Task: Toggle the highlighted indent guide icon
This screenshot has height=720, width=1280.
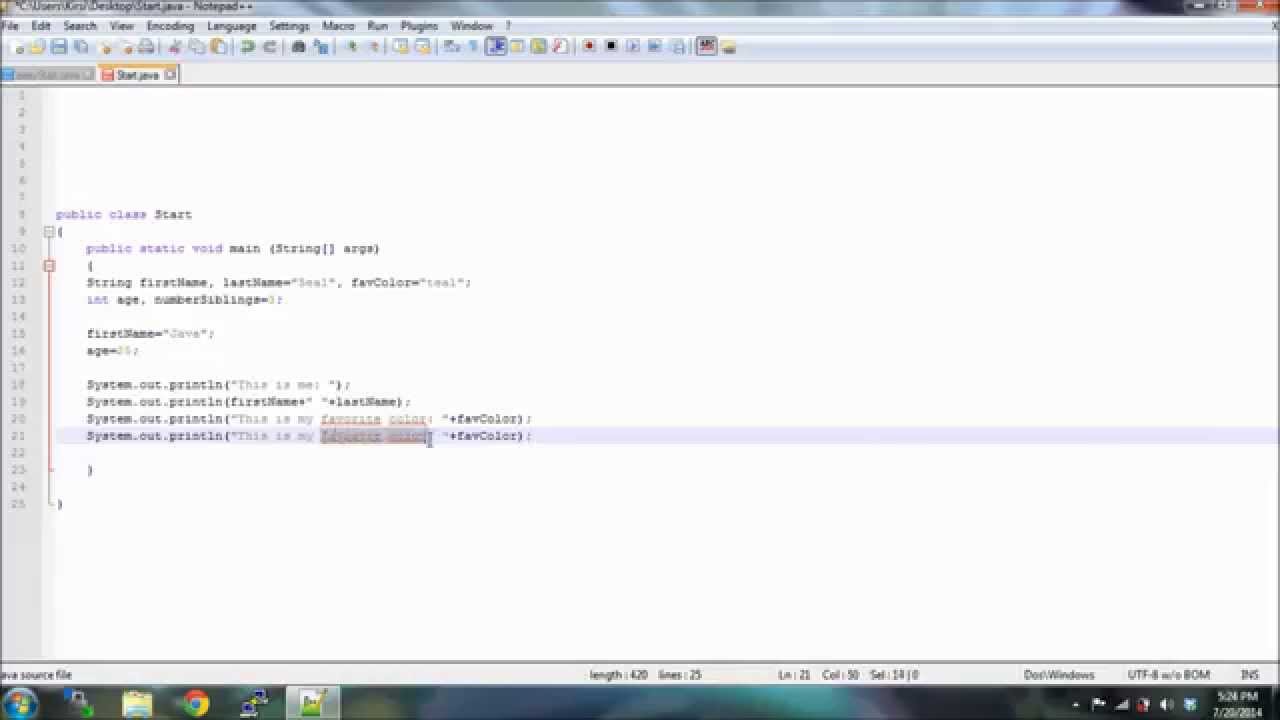Action: coord(496,47)
